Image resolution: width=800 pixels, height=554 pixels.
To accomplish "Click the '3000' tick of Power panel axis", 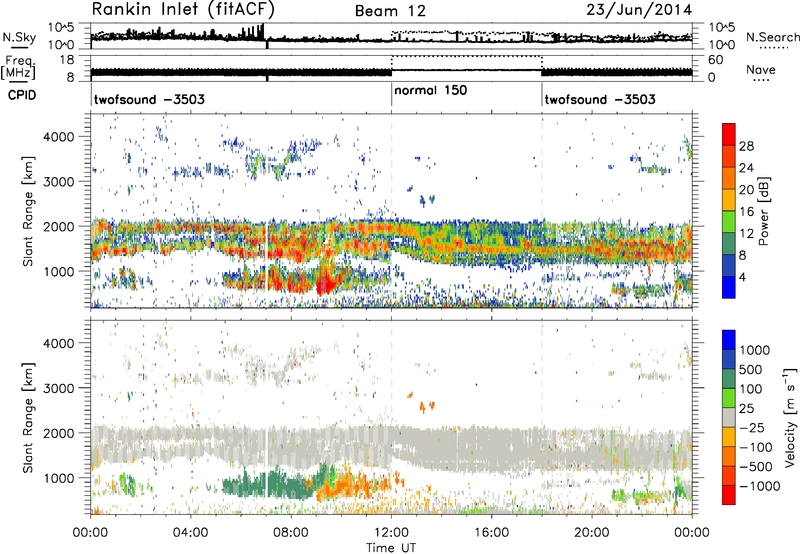I will (59, 182).
